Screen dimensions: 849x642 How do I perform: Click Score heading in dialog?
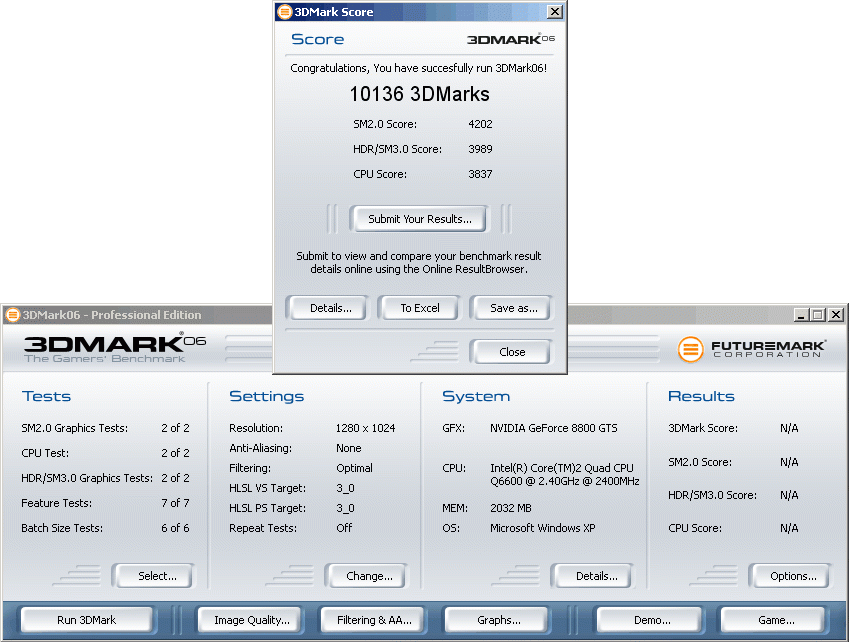[317, 39]
